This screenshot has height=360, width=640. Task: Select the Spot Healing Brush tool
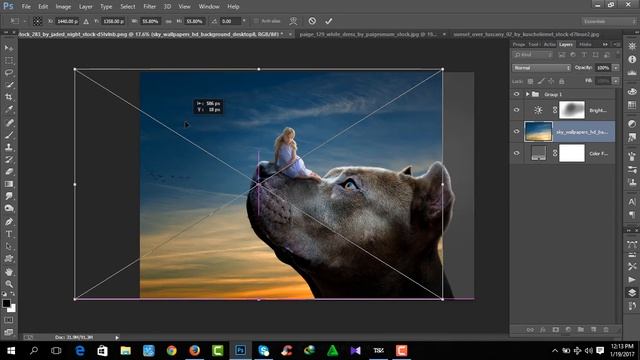coord(9,122)
